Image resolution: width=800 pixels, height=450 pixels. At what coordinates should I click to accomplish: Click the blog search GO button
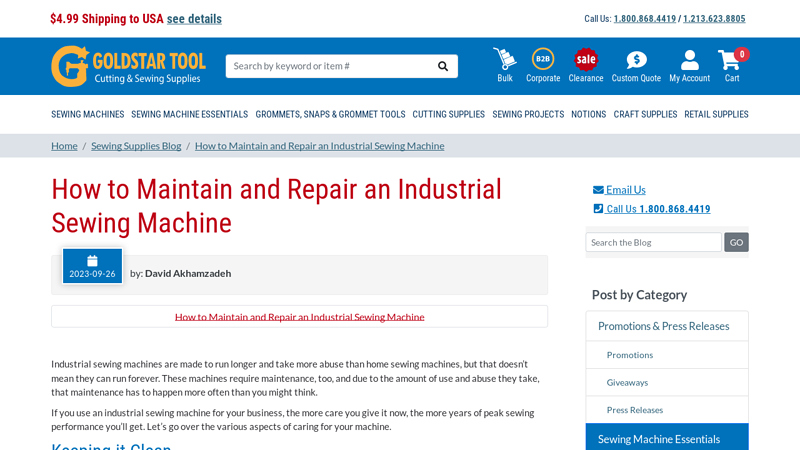click(736, 242)
